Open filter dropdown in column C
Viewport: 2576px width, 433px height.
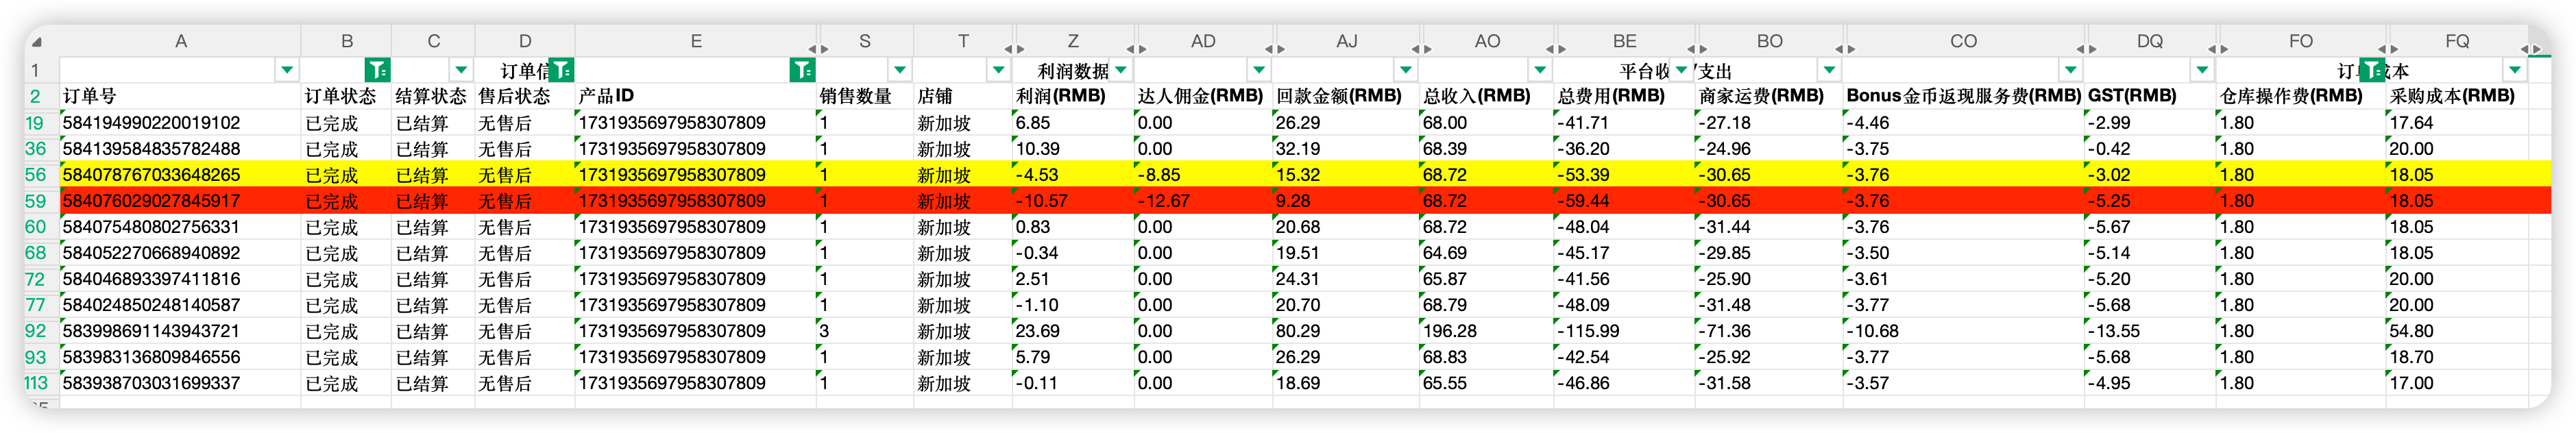(x=461, y=70)
